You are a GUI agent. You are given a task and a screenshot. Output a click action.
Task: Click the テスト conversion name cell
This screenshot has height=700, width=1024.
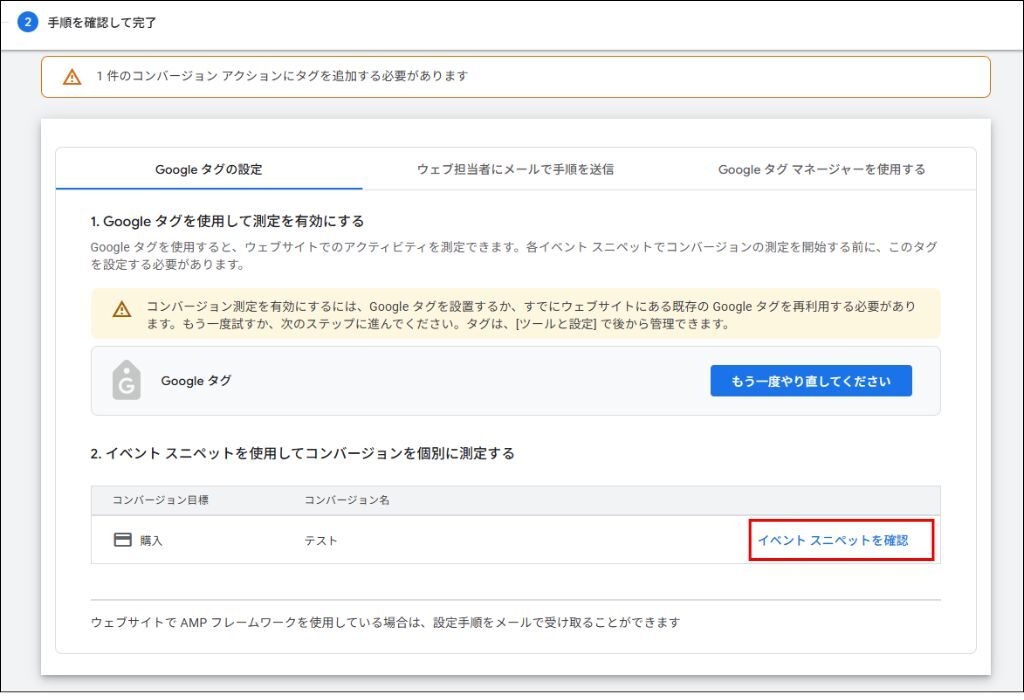pyautogui.click(x=321, y=541)
